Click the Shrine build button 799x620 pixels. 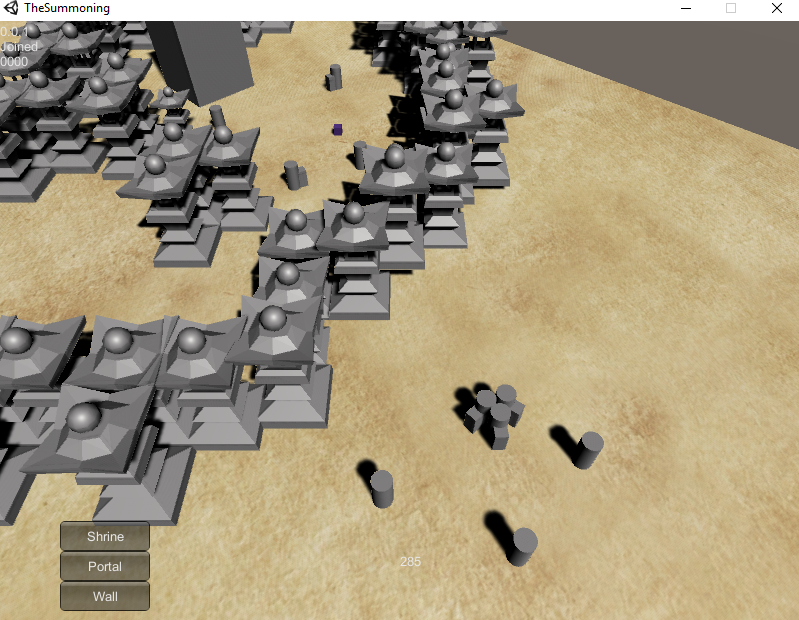[105, 537]
